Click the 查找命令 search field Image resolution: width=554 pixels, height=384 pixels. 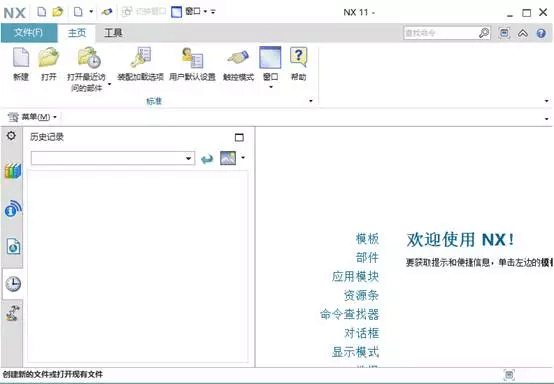click(441, 33)
